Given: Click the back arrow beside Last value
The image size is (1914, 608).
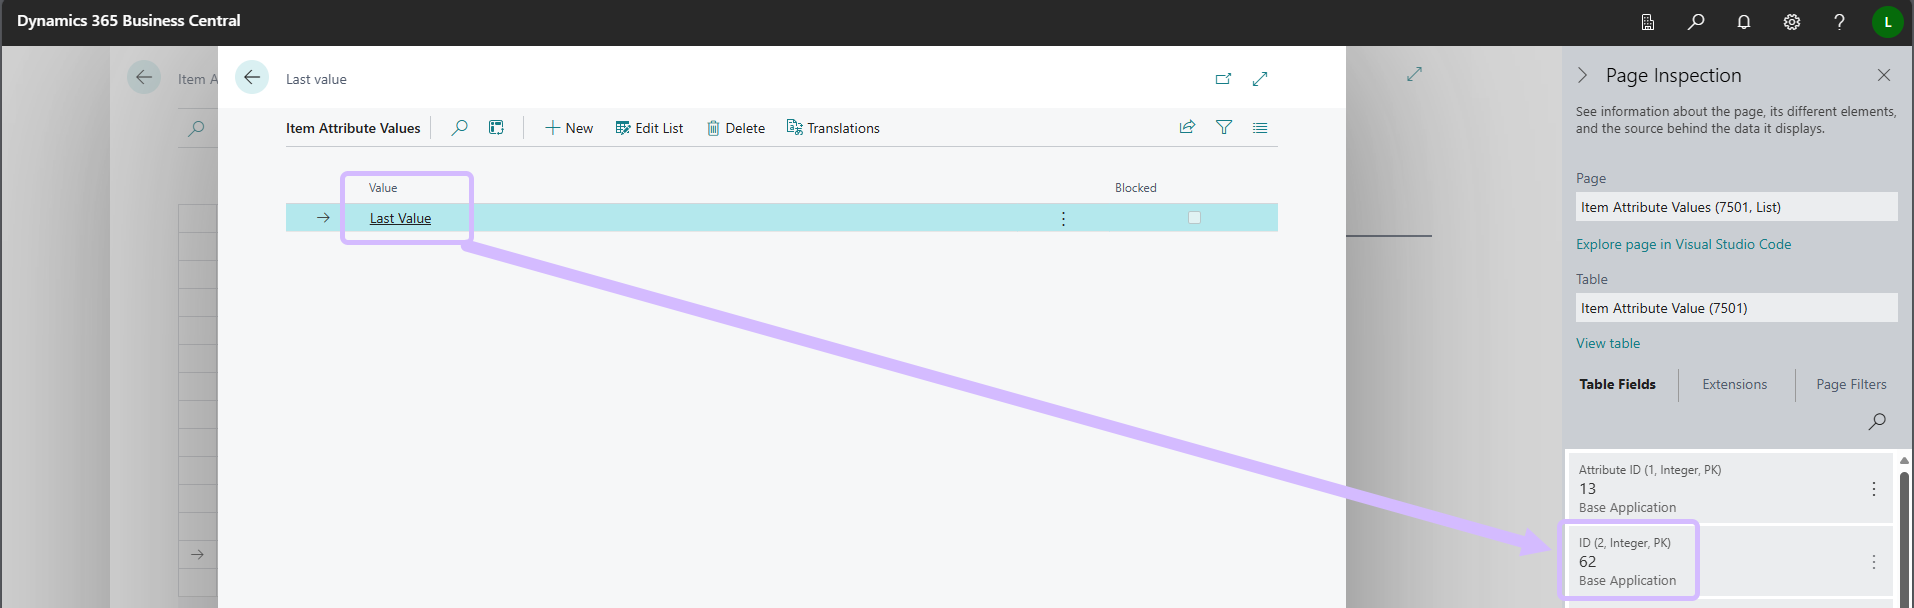Looking at the screenshot, I should point(252,78).
